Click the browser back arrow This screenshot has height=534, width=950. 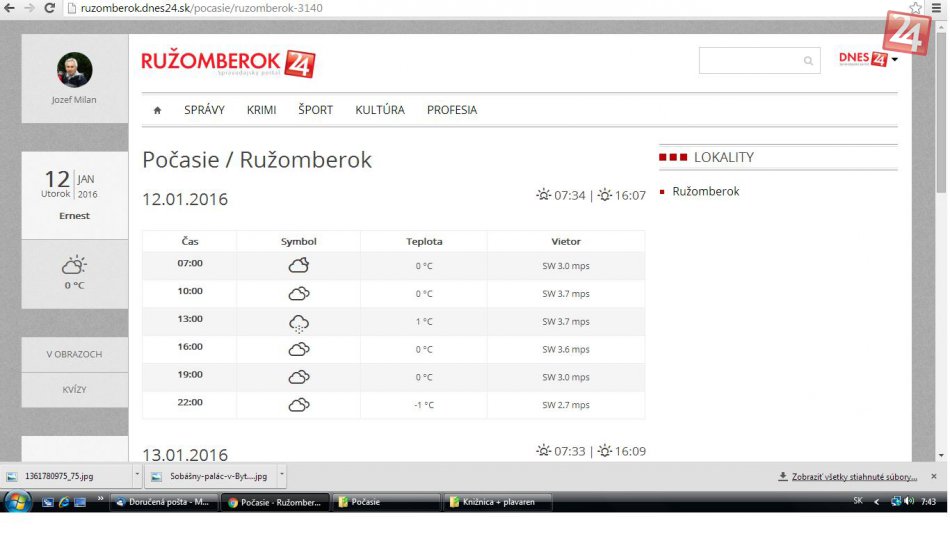[9, 8]
